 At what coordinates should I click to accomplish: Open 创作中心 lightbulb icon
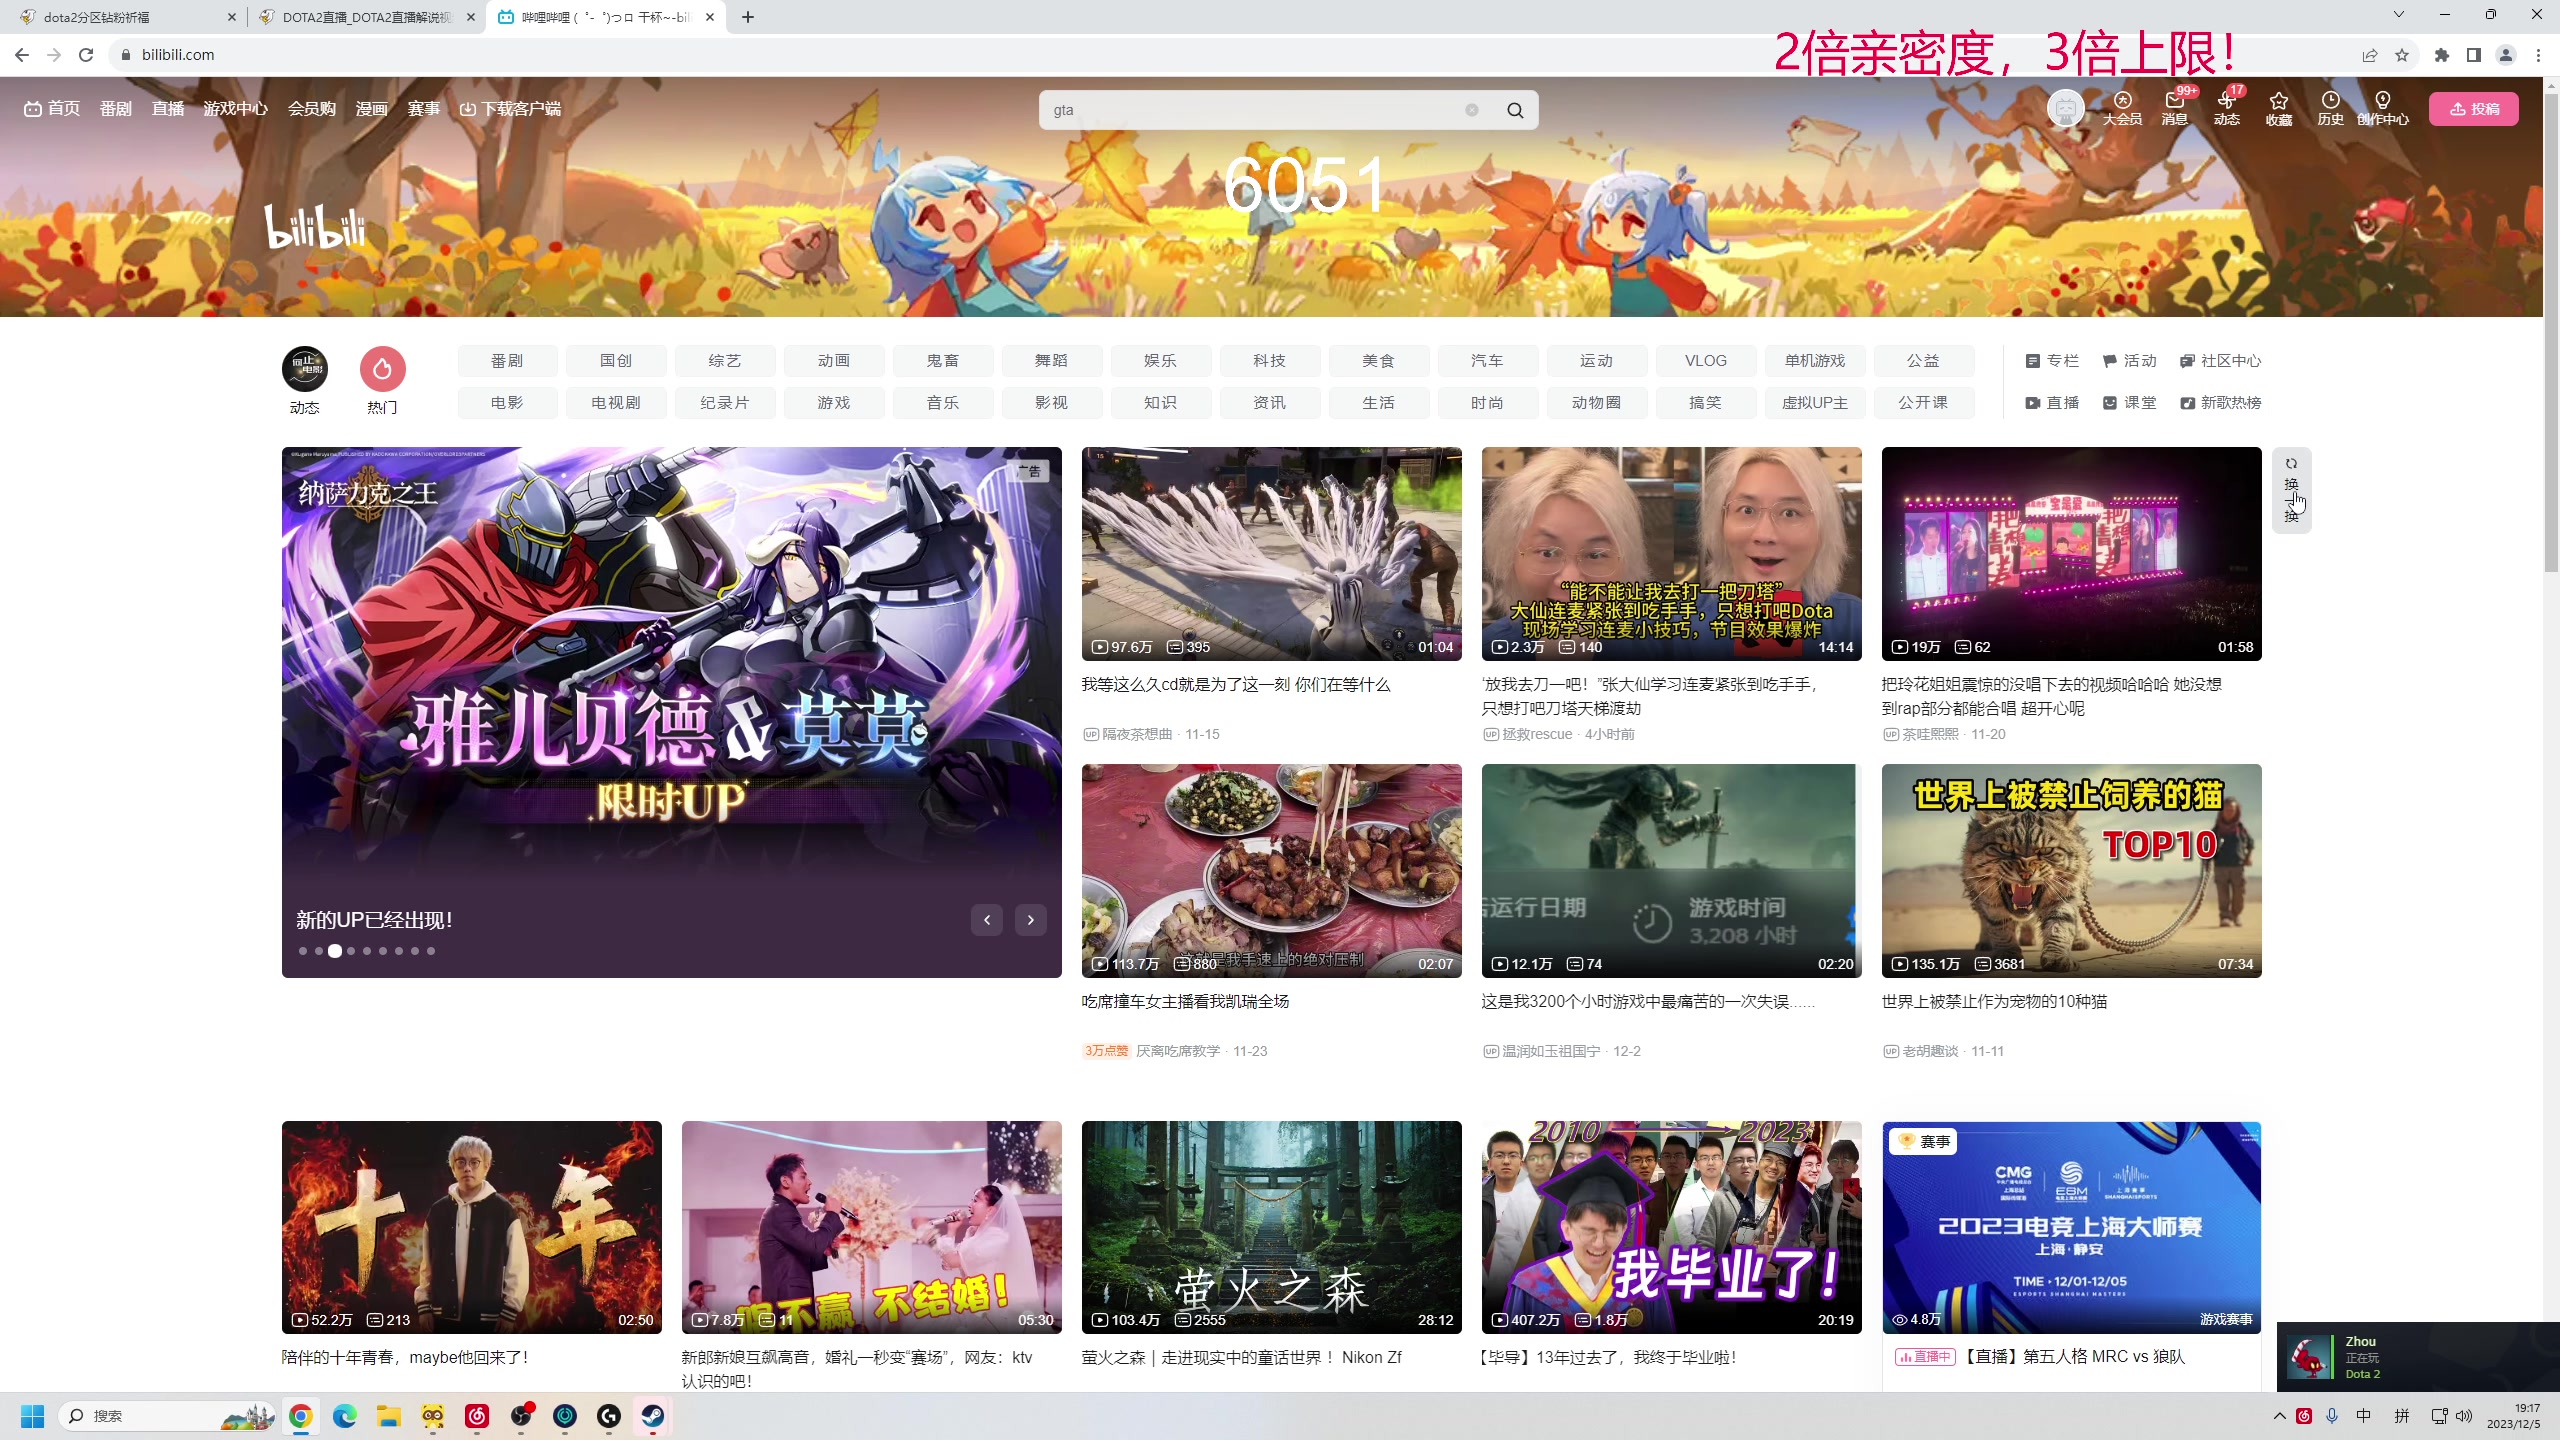[x=2383, y=109]
